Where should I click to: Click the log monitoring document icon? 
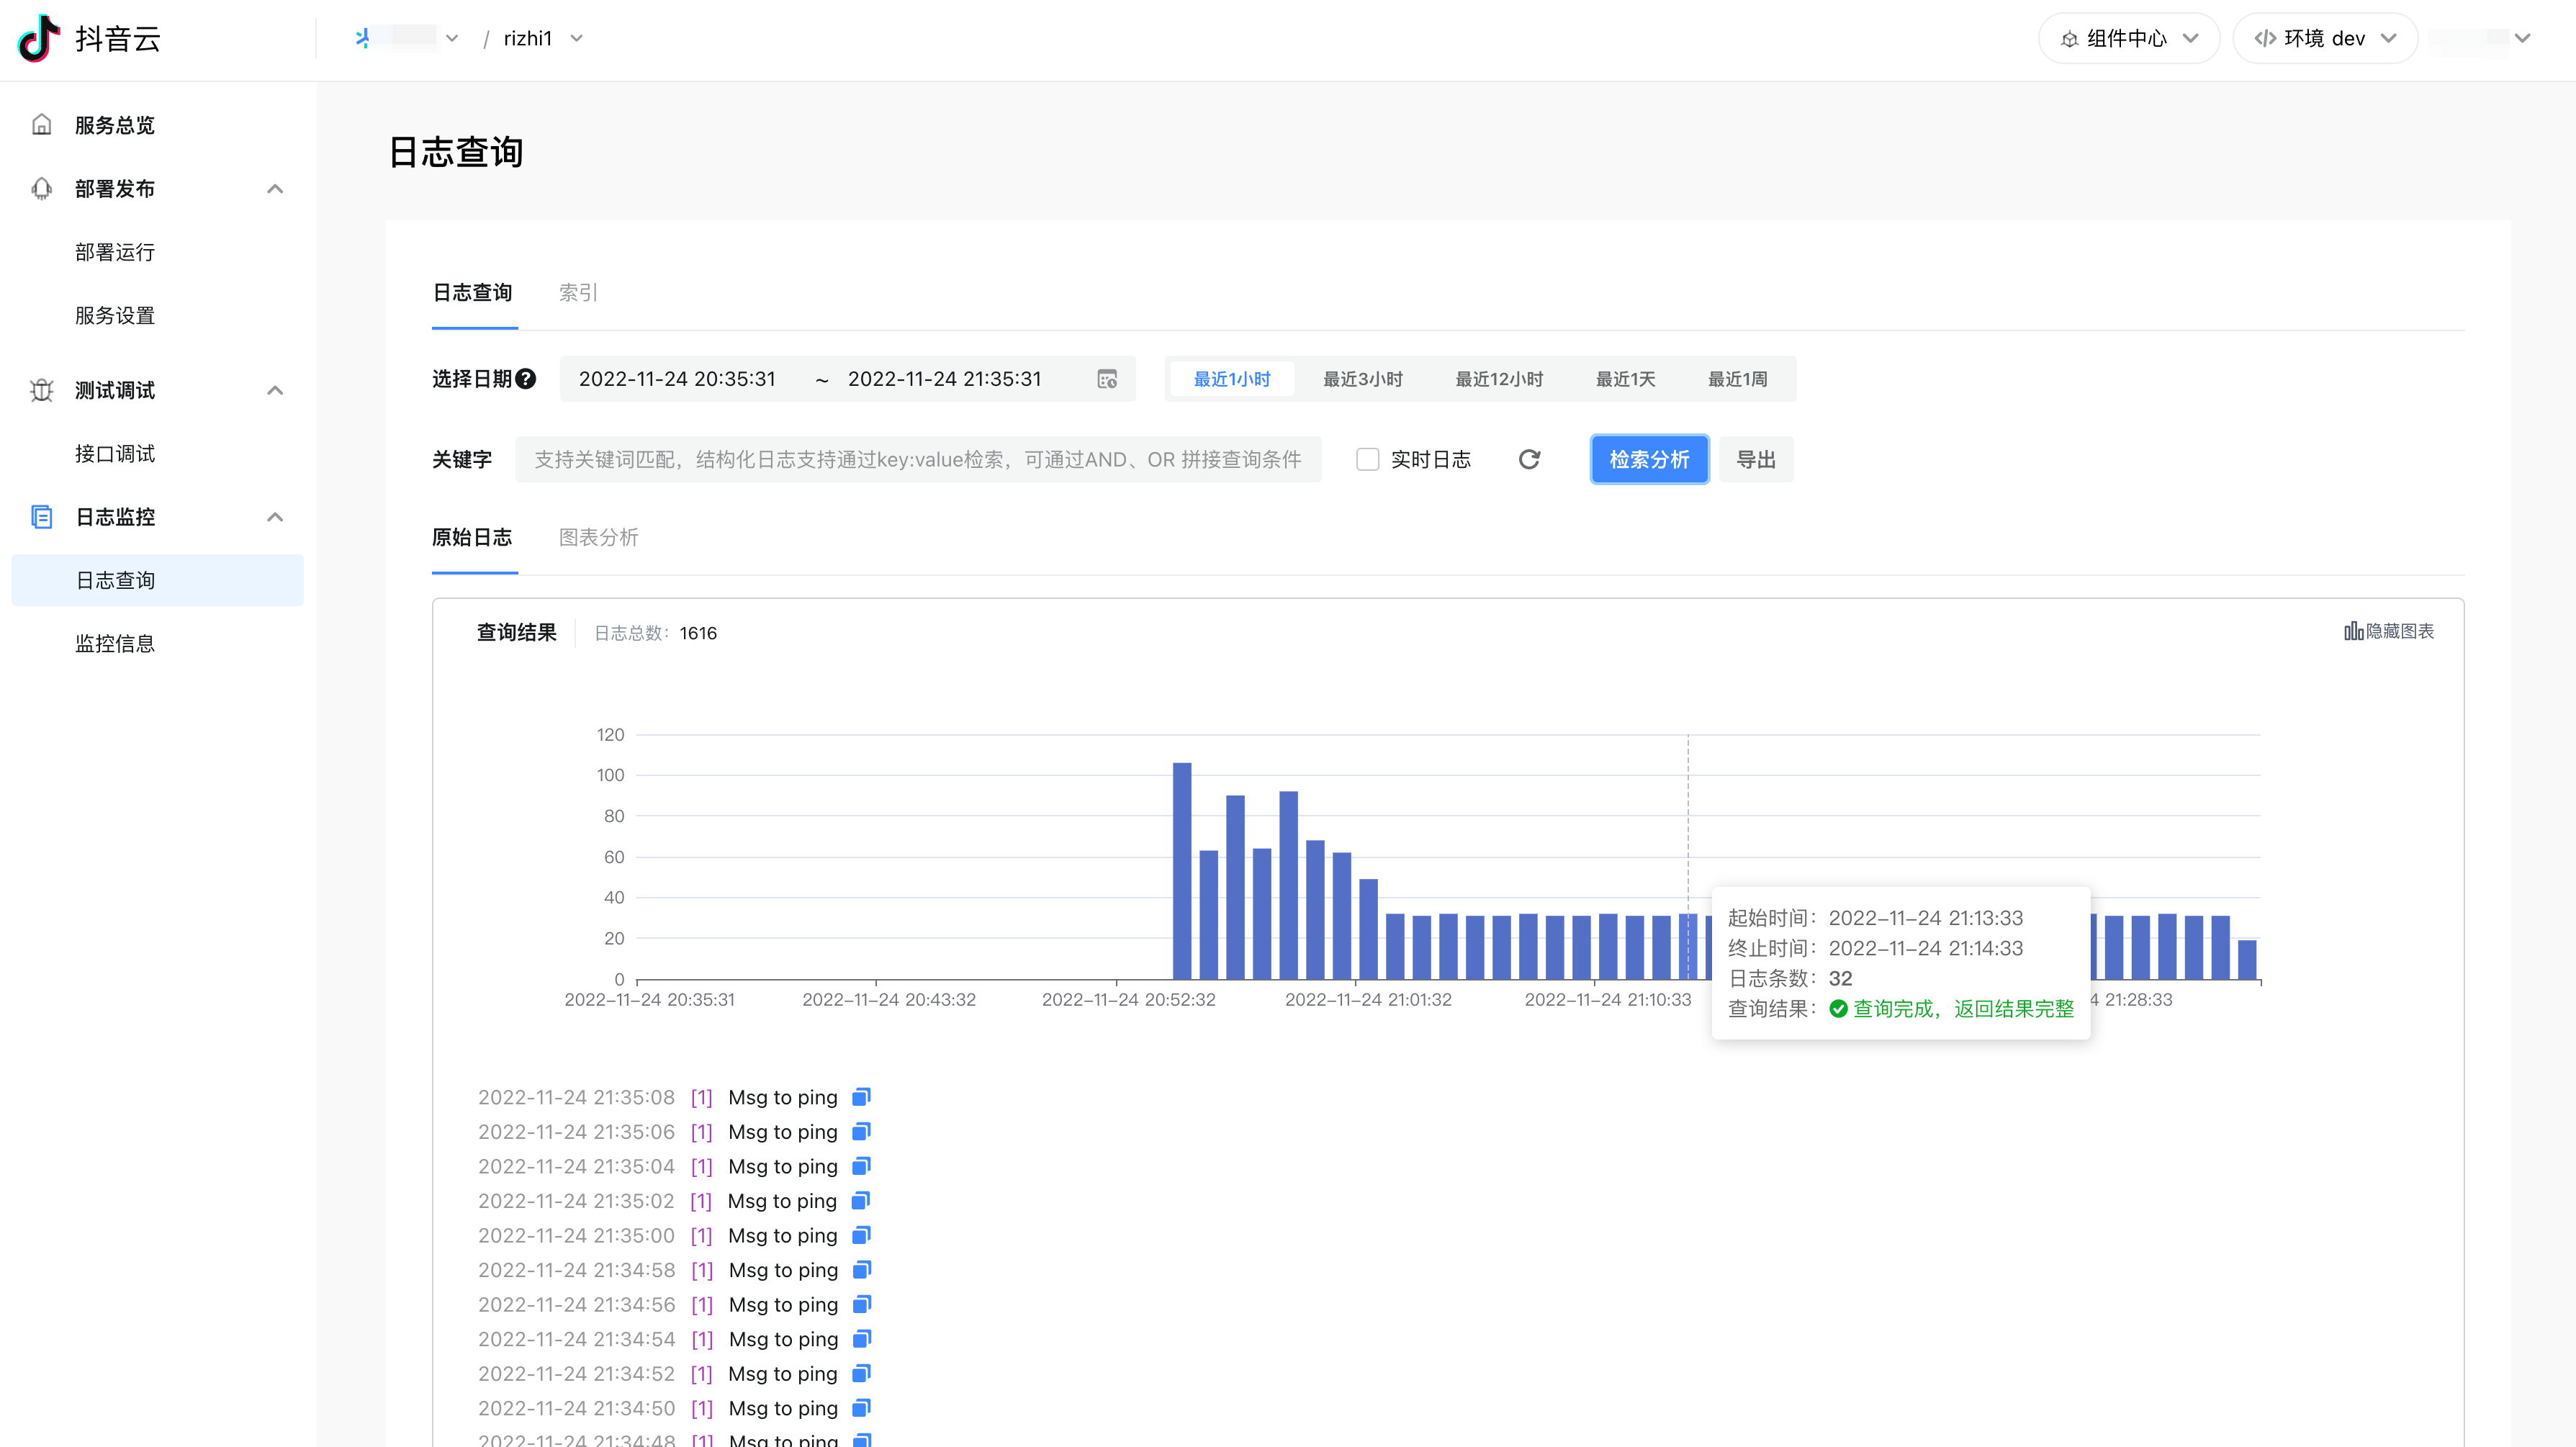point(41,517)
